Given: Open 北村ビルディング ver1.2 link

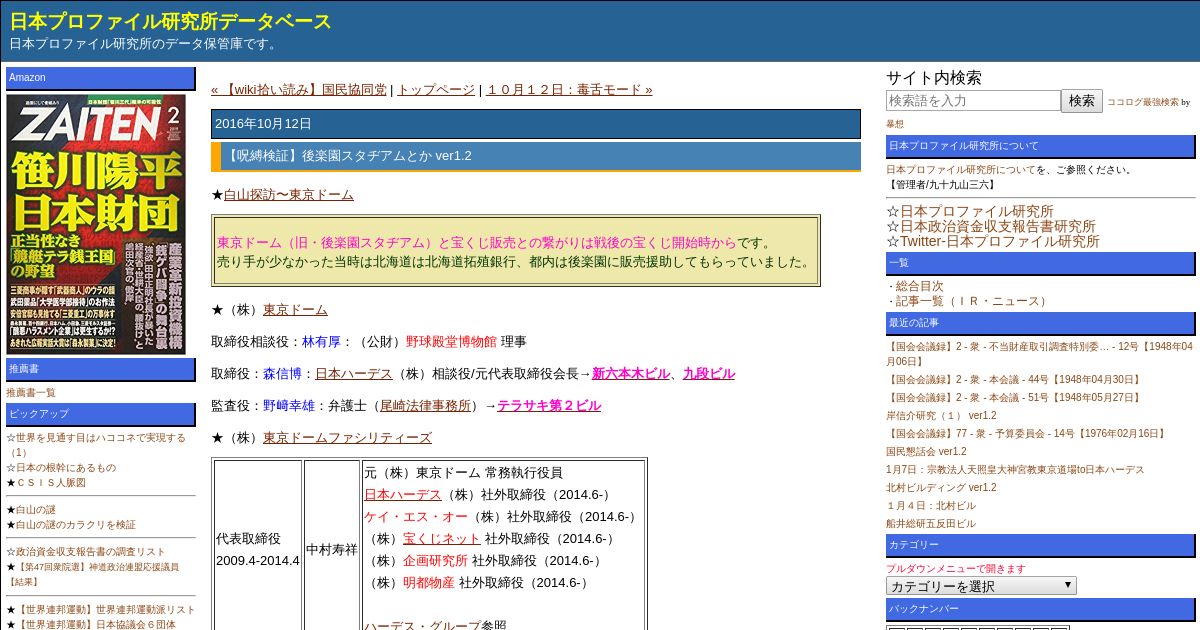Looking at the screenshot, I should tap(941, 487).
